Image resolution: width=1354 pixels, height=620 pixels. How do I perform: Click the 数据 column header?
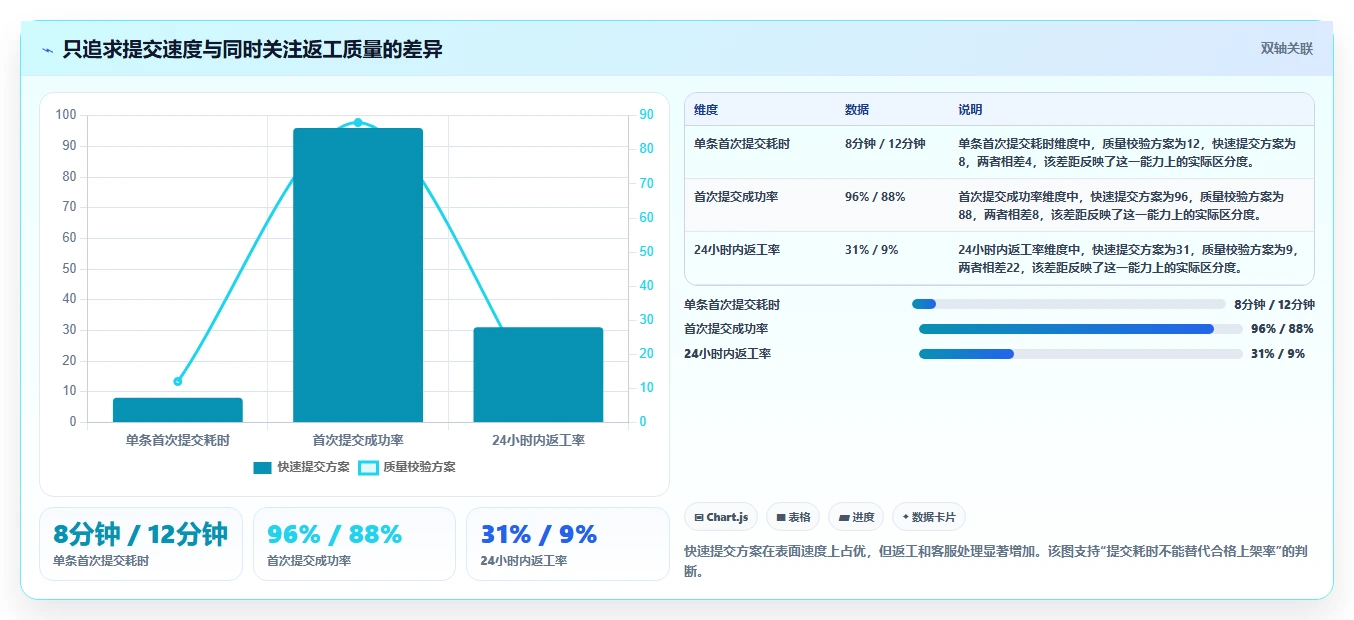pos(857,110)
